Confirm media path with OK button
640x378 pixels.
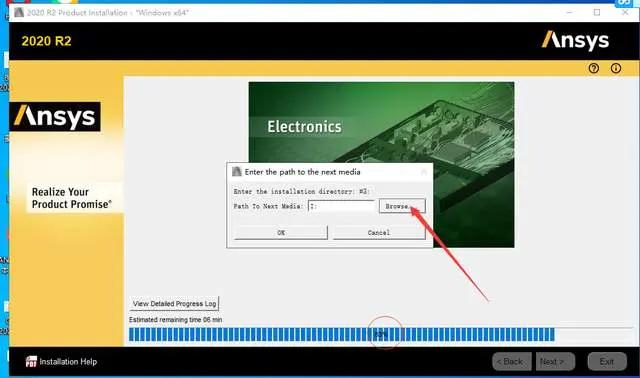tap(280, 232)
